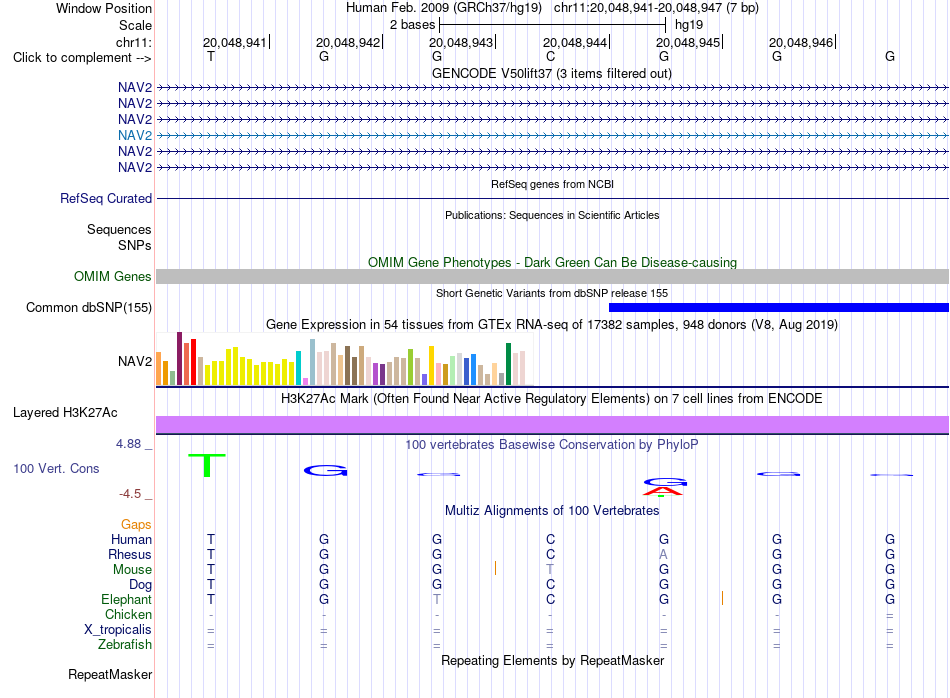Click the -4.5 conservation scale value

(130, 494)
